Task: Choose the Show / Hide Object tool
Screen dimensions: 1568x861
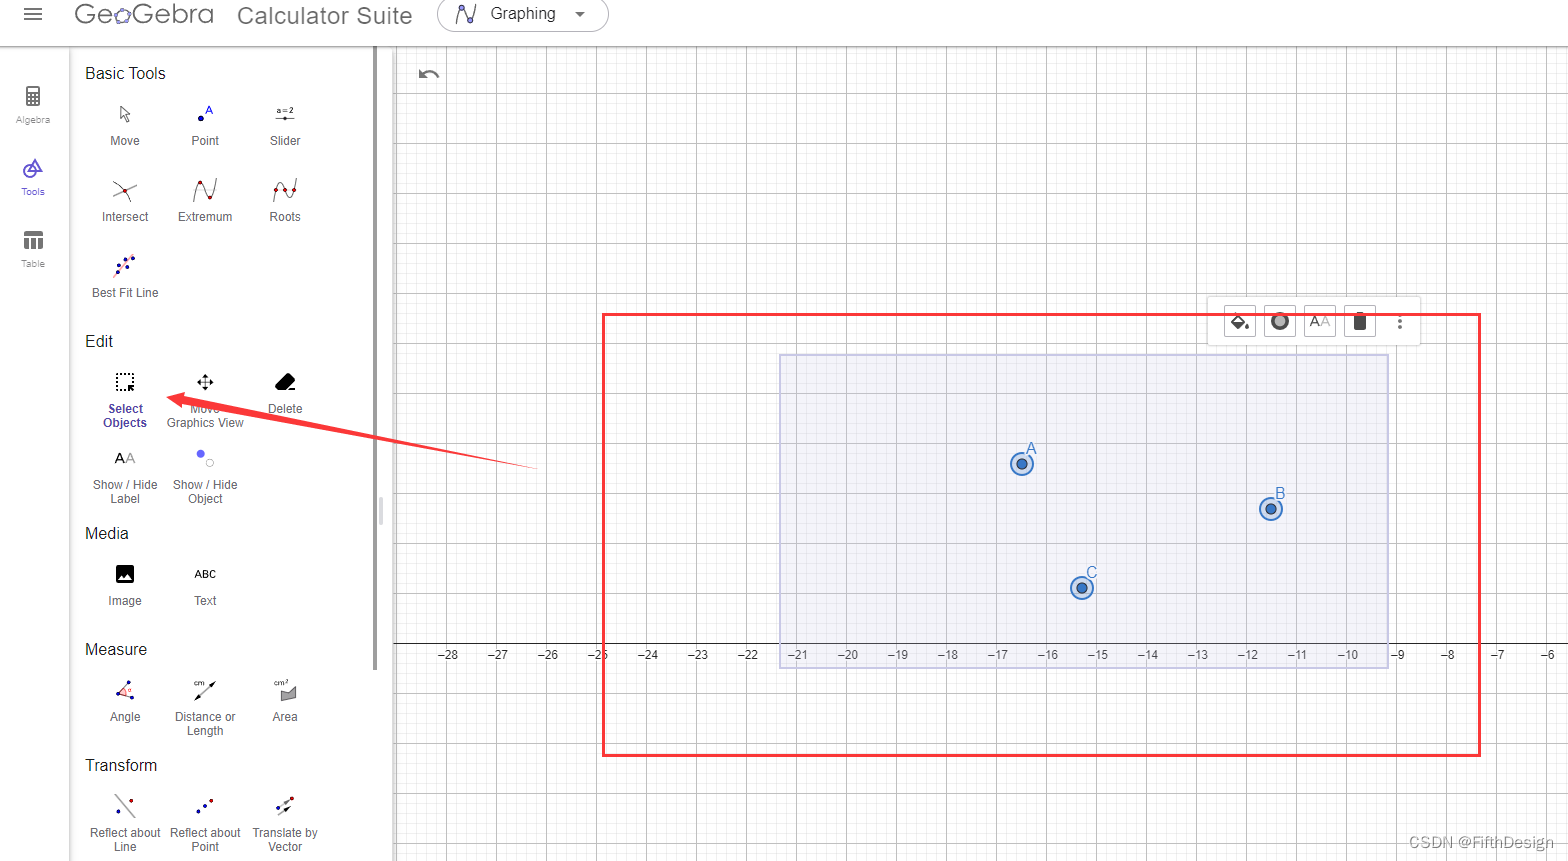Action: point(205,476)
